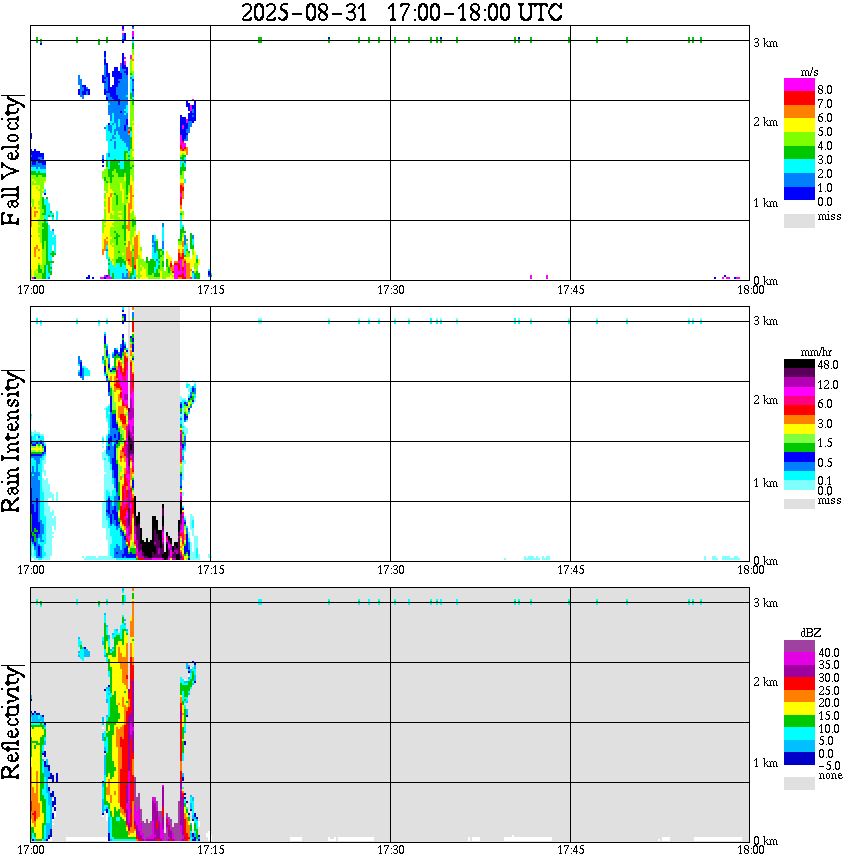Click the 1 km height label of Reflectivity chart
Viewport: 850px width, 868px height.
click(x=765, y=763)
